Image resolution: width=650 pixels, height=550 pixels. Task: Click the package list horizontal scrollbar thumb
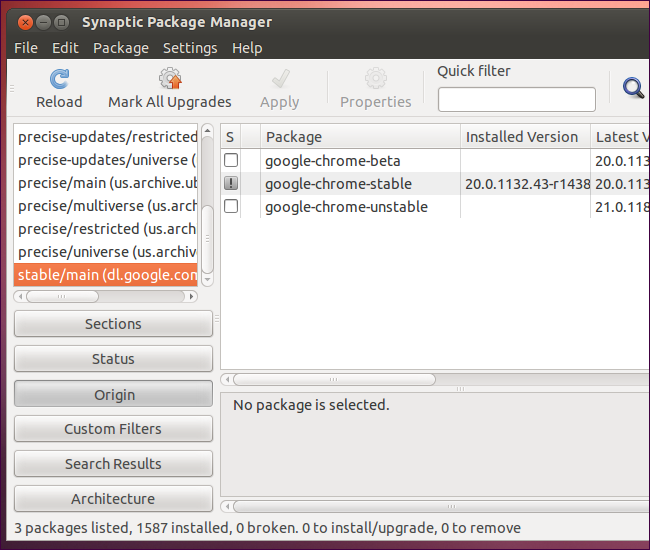tap(334, 379)
